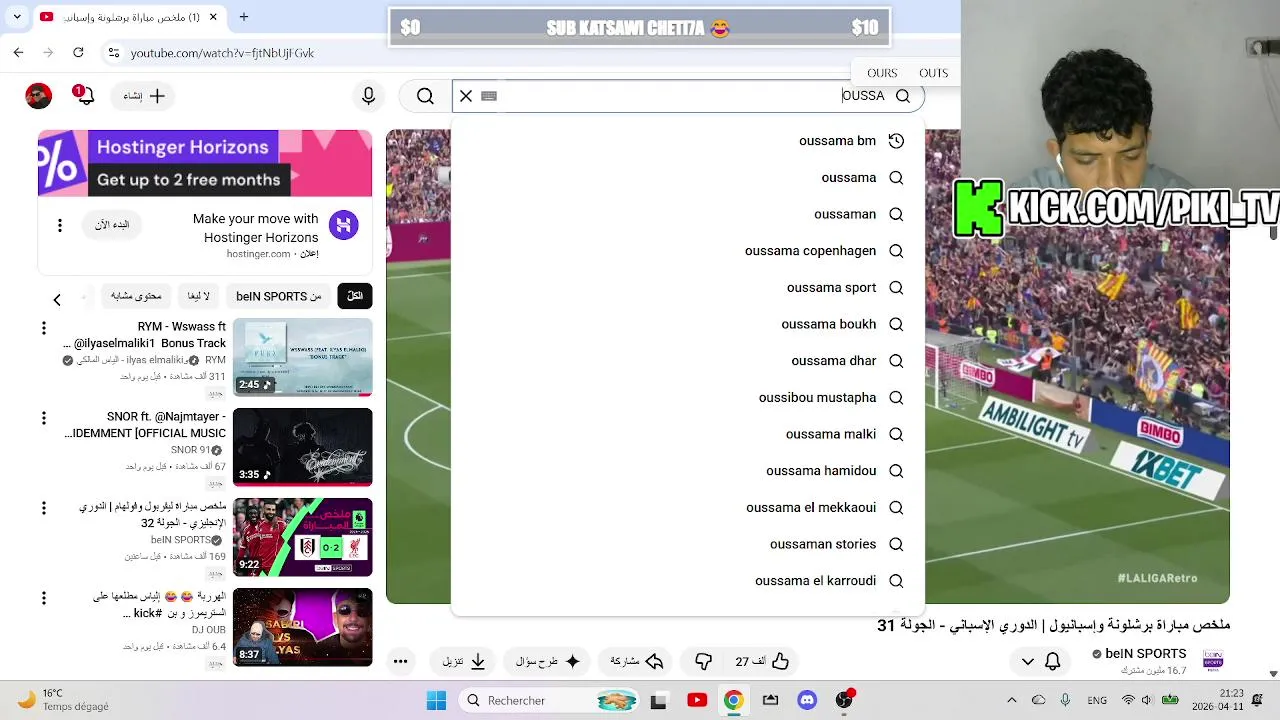1280x720 pixels.
Task: Open options for DJ OUB video
Action: [43, 598]
